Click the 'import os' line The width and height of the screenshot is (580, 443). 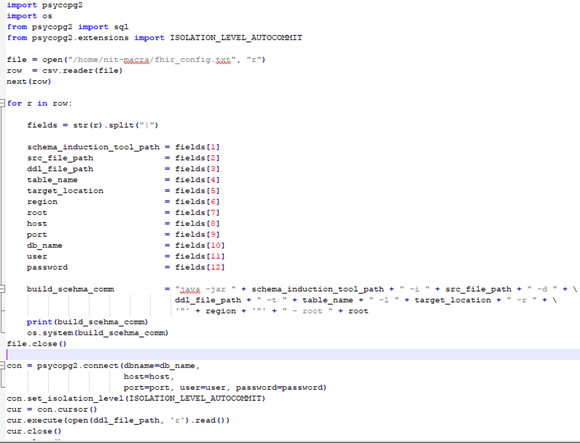click(x=30, y=16)
